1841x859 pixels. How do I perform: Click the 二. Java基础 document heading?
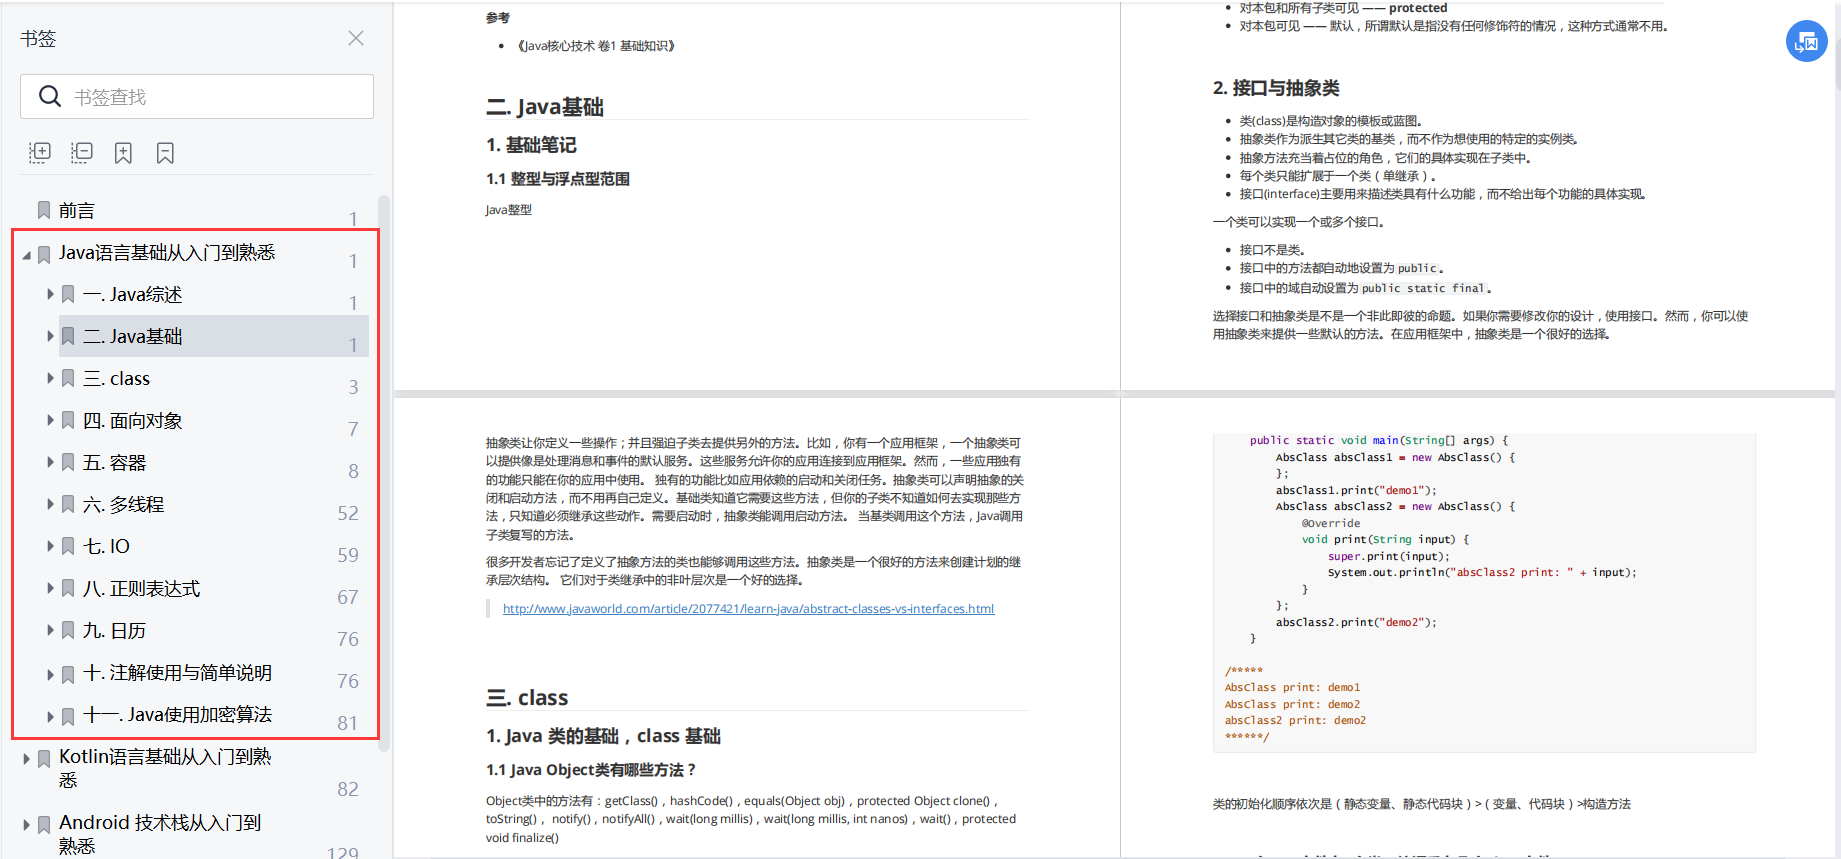click(545, 107)
